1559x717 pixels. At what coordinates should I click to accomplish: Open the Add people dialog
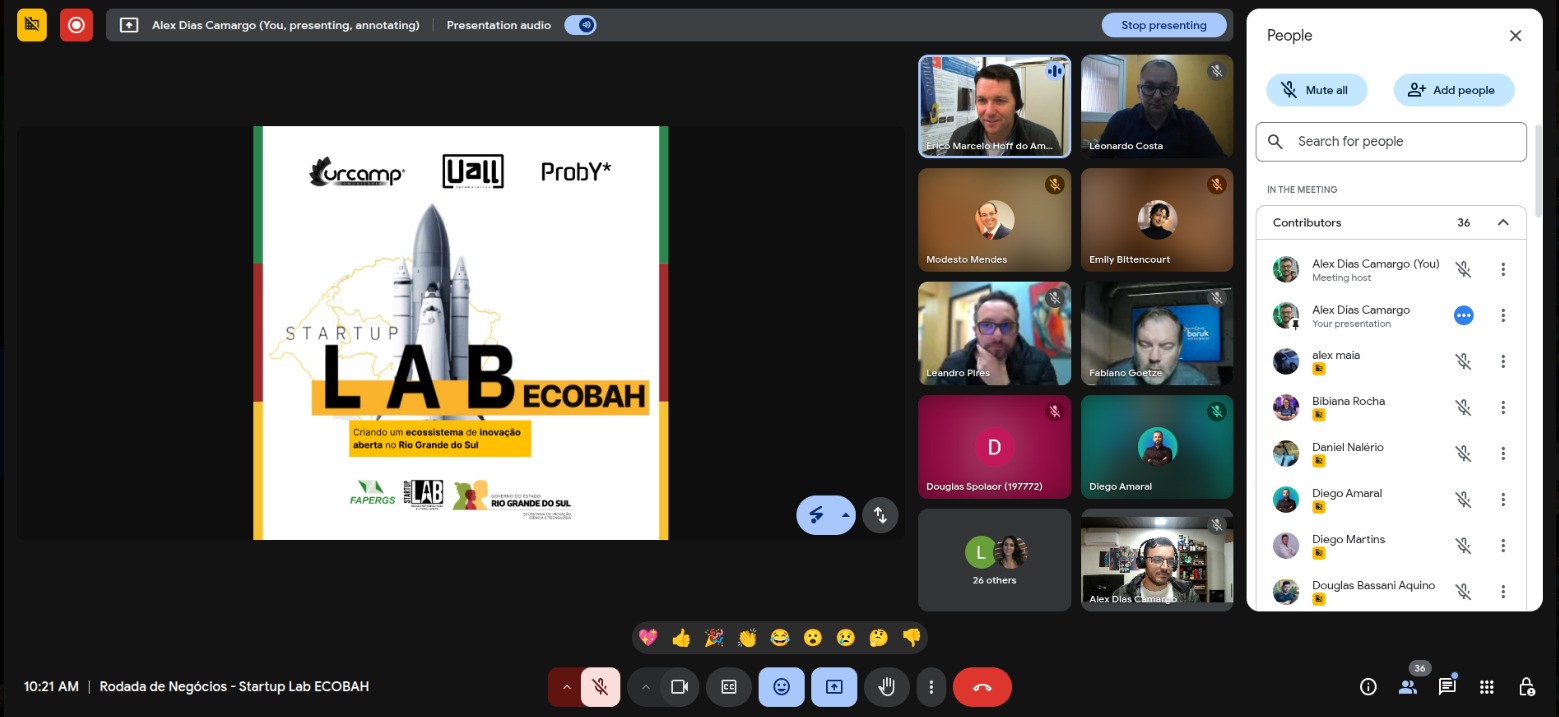pos(1454,90)
